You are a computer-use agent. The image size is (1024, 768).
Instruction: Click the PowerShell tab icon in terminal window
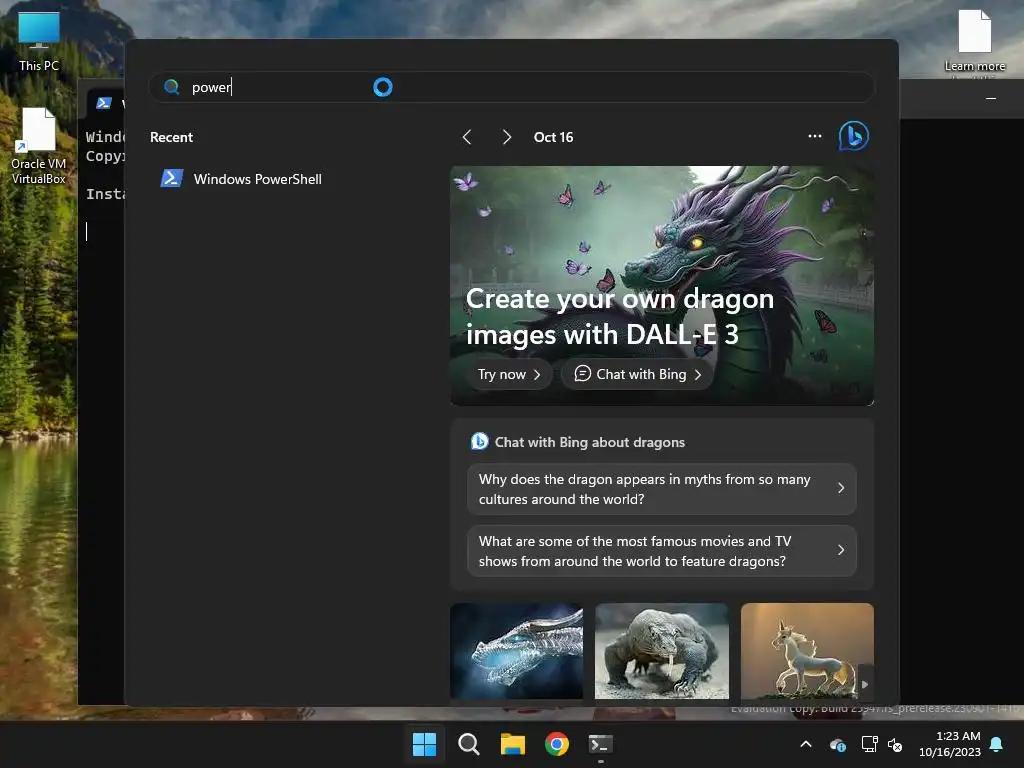click(104, 103)
